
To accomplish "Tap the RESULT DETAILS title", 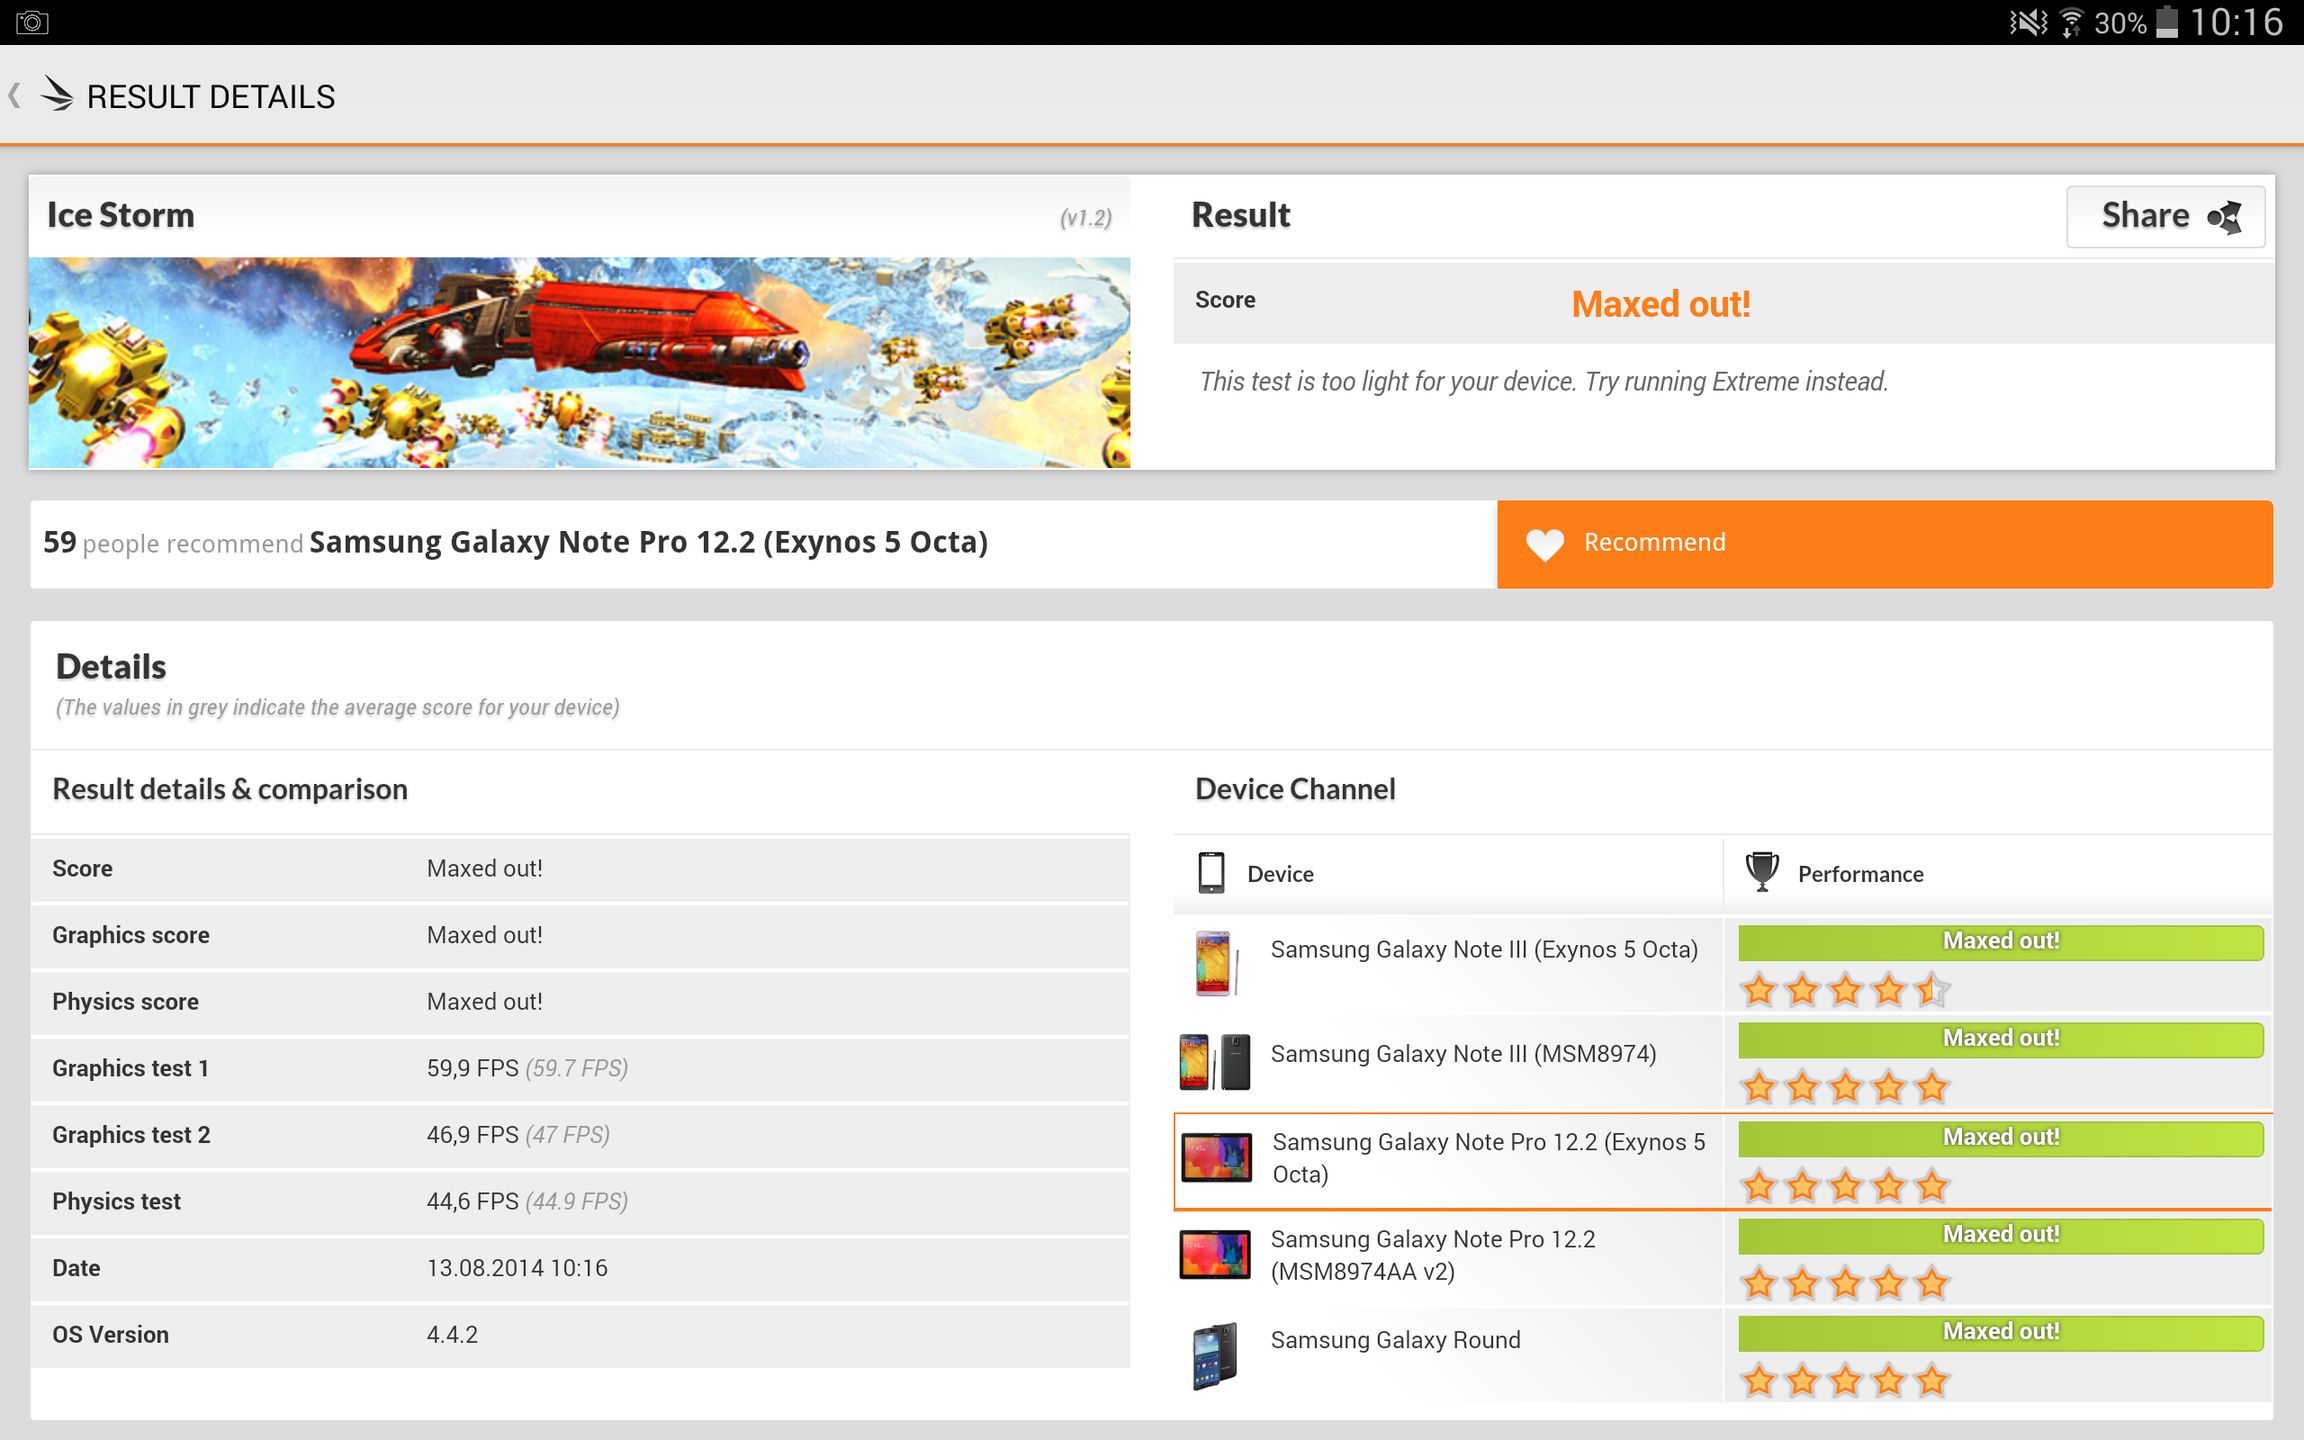I will [x=211, y=97].
